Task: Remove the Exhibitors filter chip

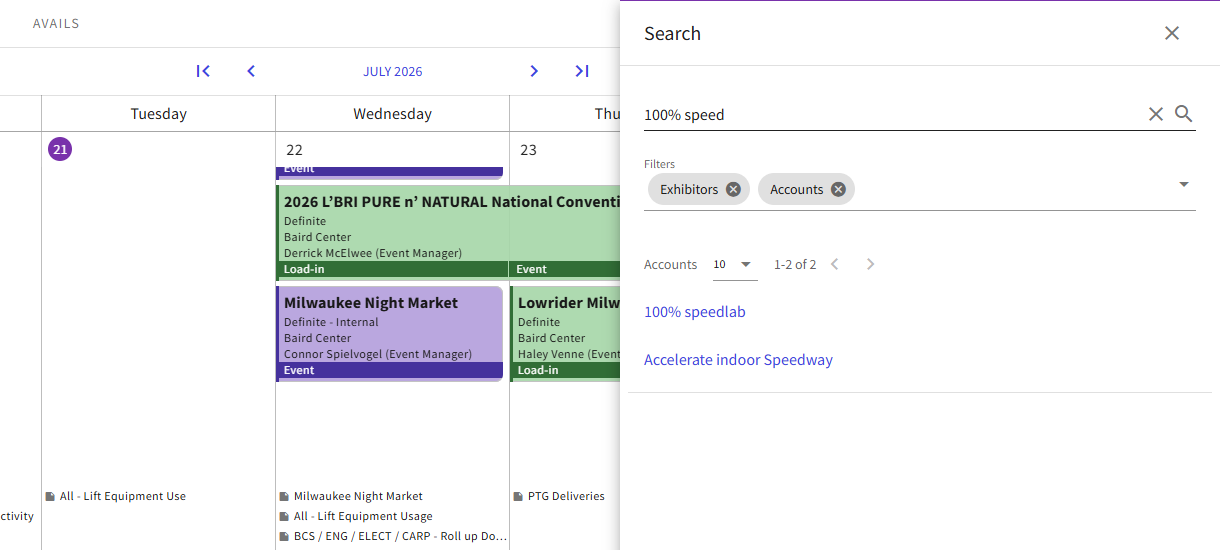Action: (x=733, y=189)
